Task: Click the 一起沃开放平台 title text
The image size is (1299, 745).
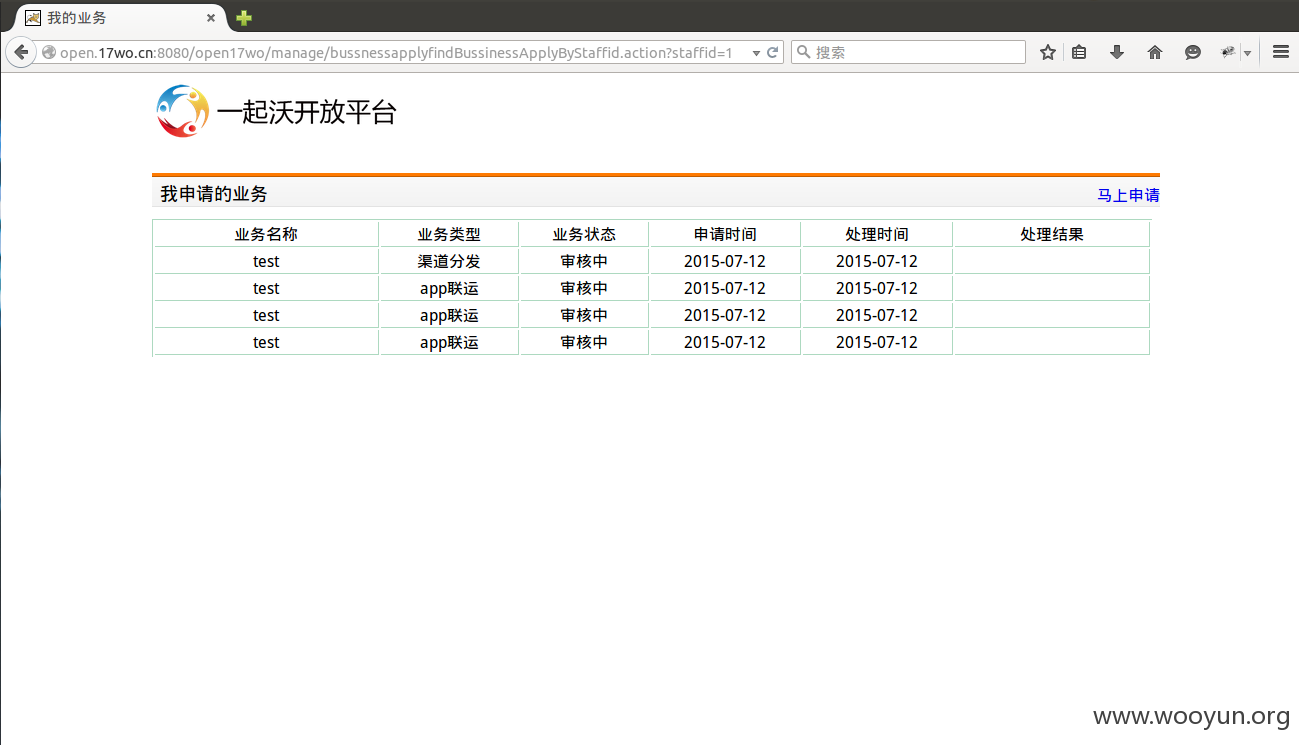Action: point(306,112)
